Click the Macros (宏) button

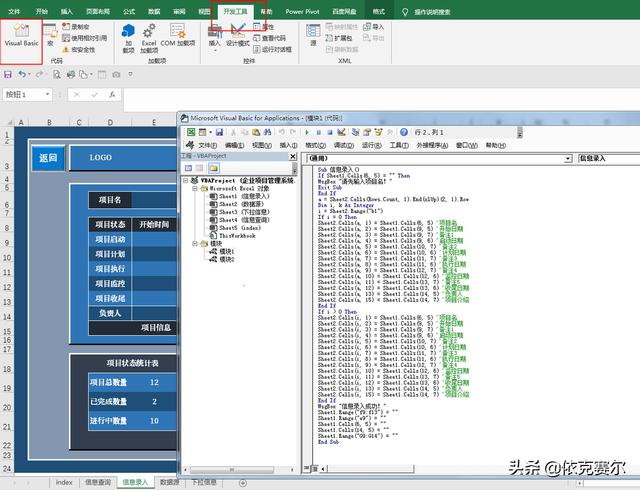pyautogui.click(x=50, y=36)
